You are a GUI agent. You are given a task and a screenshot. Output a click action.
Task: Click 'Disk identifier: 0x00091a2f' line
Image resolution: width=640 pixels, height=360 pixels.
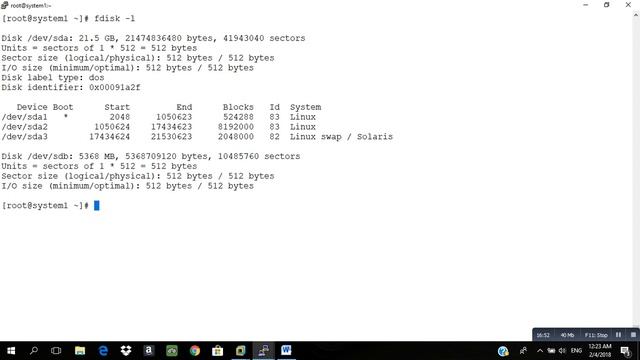[71, 87]
